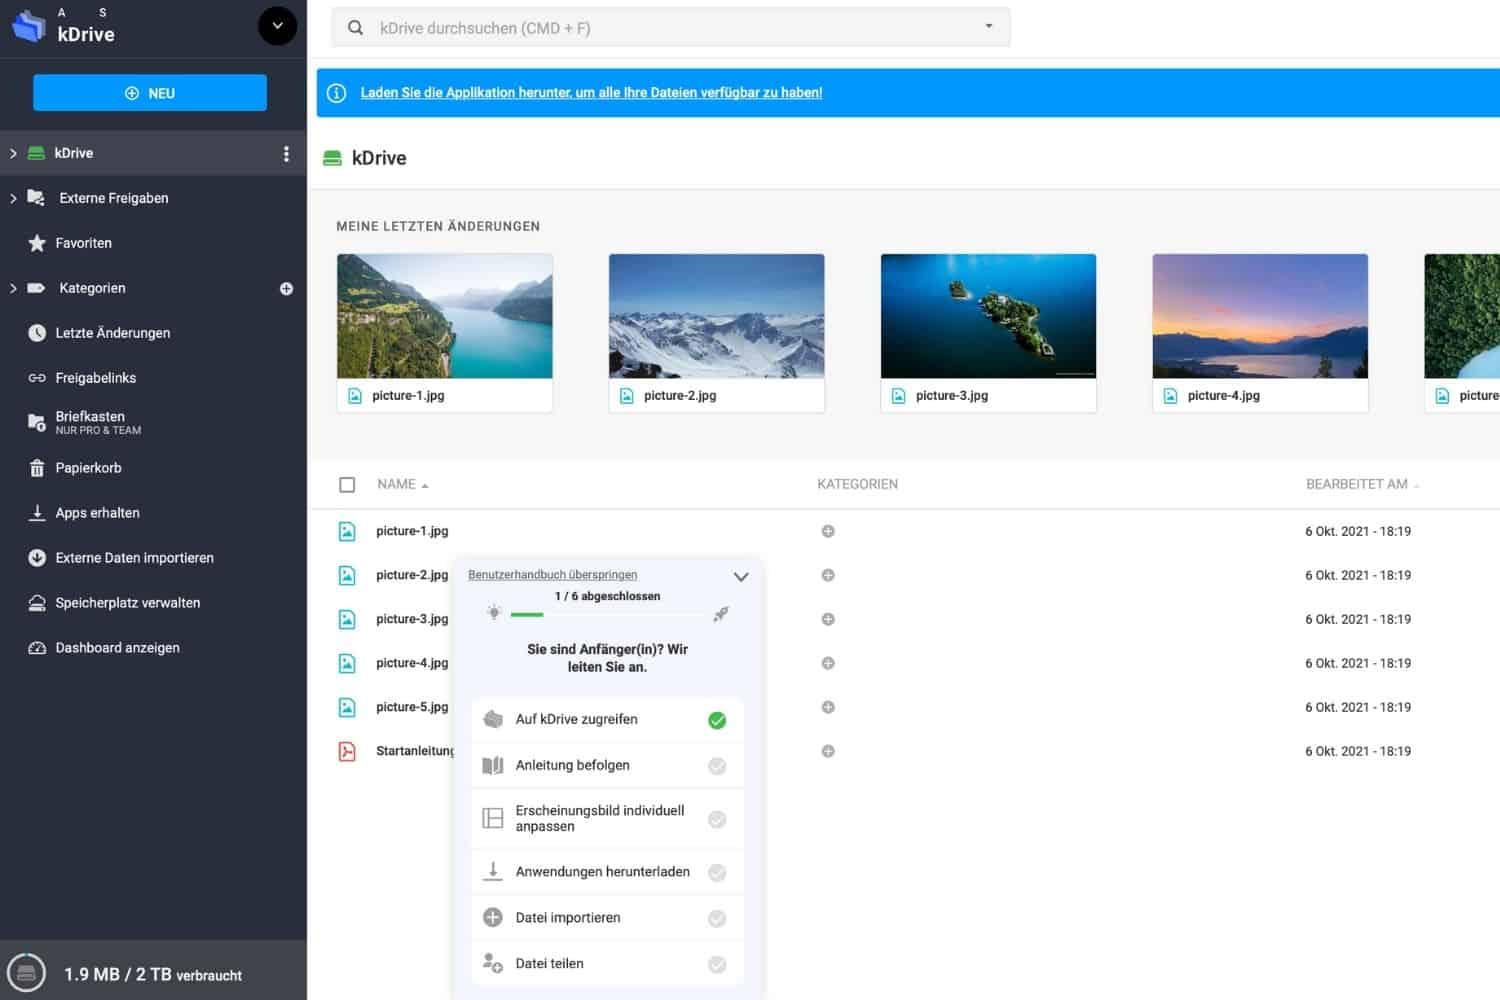Click the search magnifier icon
The image size is (1500, 1000).
pos(355,28)
